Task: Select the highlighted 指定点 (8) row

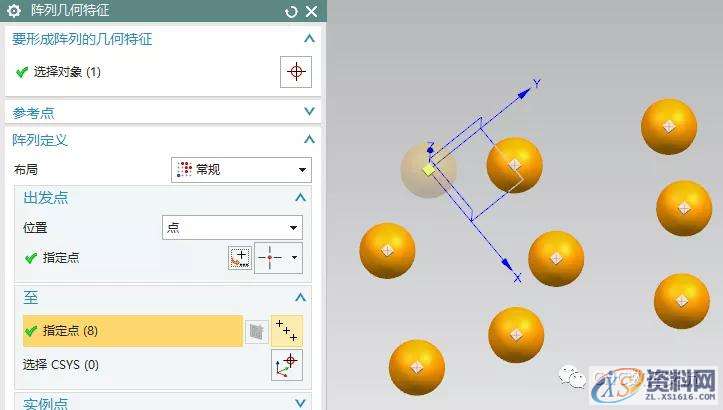Action: point(132,331)
